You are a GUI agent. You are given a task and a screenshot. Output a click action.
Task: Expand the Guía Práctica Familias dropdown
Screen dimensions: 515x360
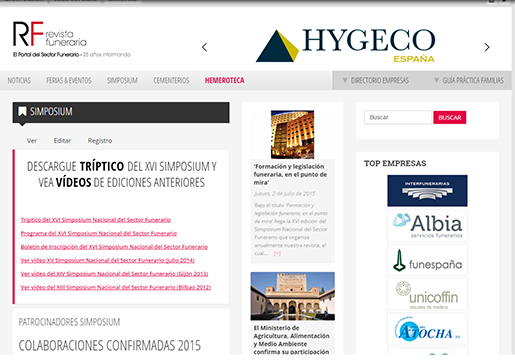point(469,80)
